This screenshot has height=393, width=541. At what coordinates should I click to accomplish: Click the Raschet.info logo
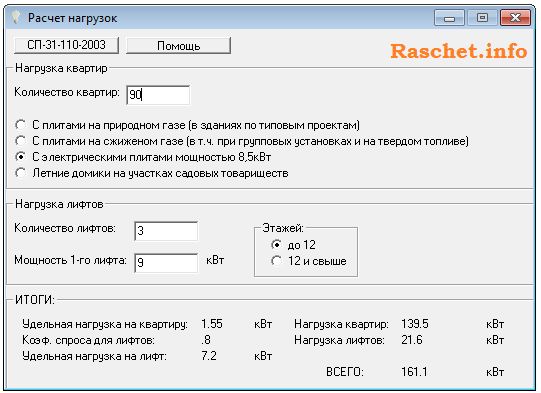pyautogui.click(x=459, y=51)
